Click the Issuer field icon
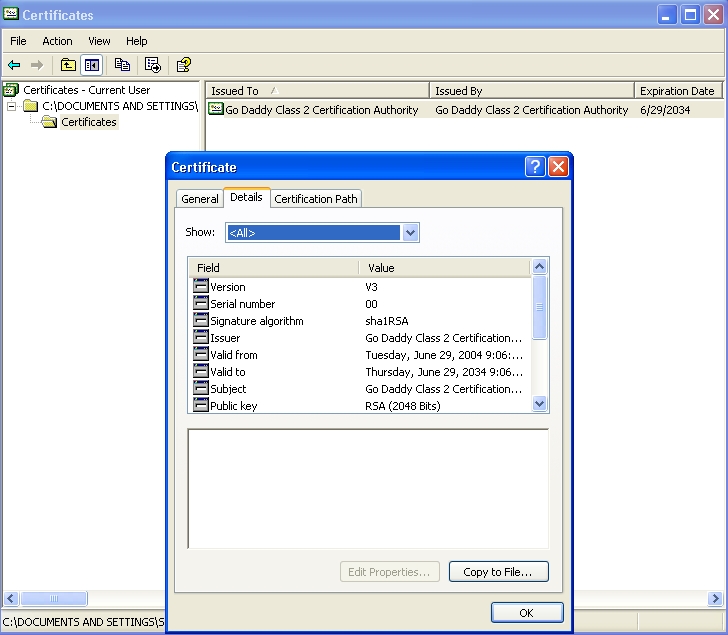 tap(201, 337)
